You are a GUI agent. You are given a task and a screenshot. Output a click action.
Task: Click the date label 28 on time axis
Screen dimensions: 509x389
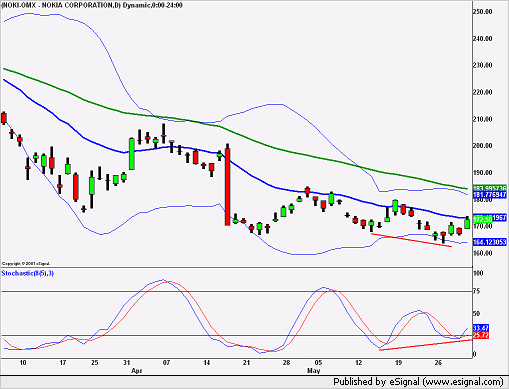pyautogui.click(x=286, y=363)
